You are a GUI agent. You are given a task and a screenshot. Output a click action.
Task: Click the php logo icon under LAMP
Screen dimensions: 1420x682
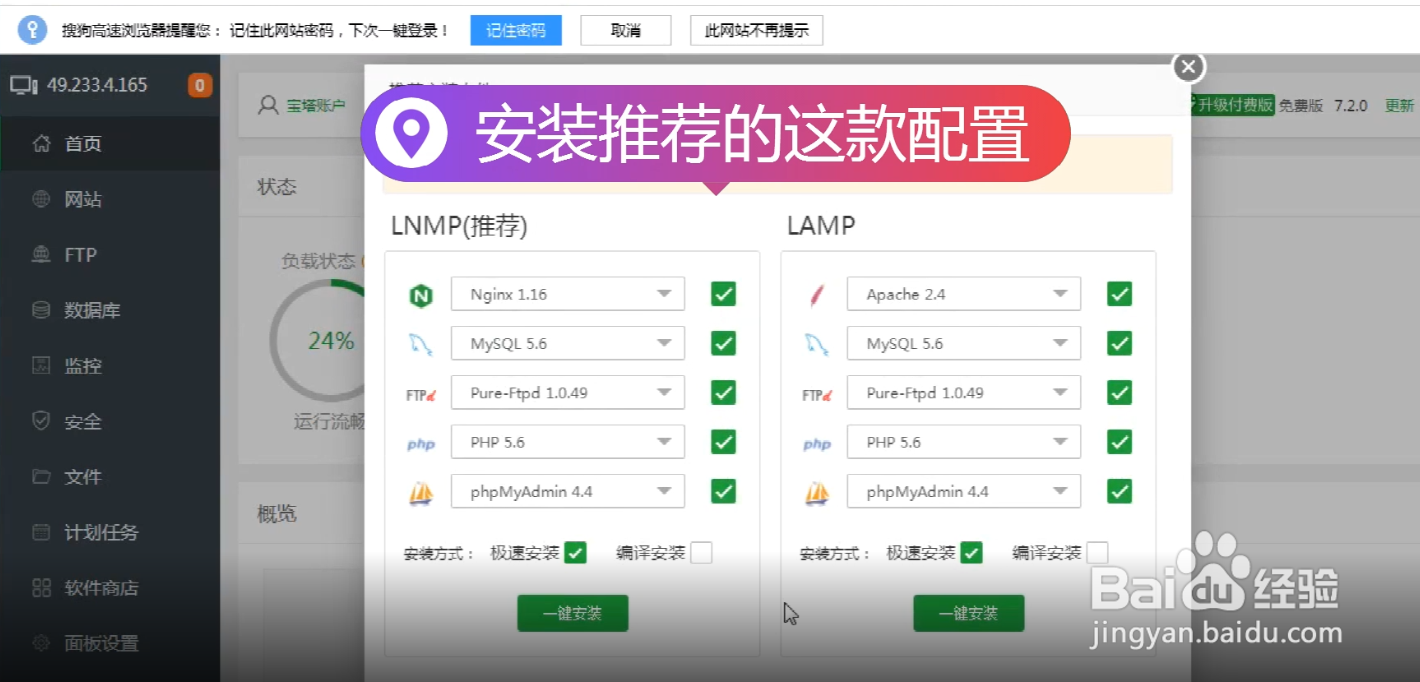tap(817, 444)
